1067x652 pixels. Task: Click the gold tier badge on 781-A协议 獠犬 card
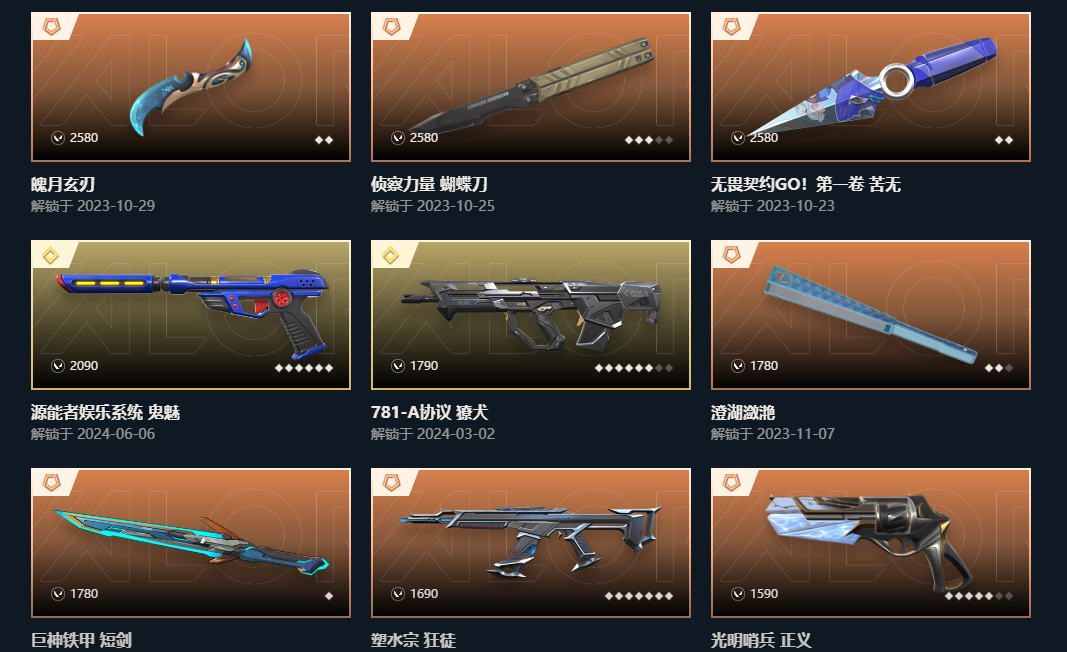pyautogui.click(x=391, y=256)
